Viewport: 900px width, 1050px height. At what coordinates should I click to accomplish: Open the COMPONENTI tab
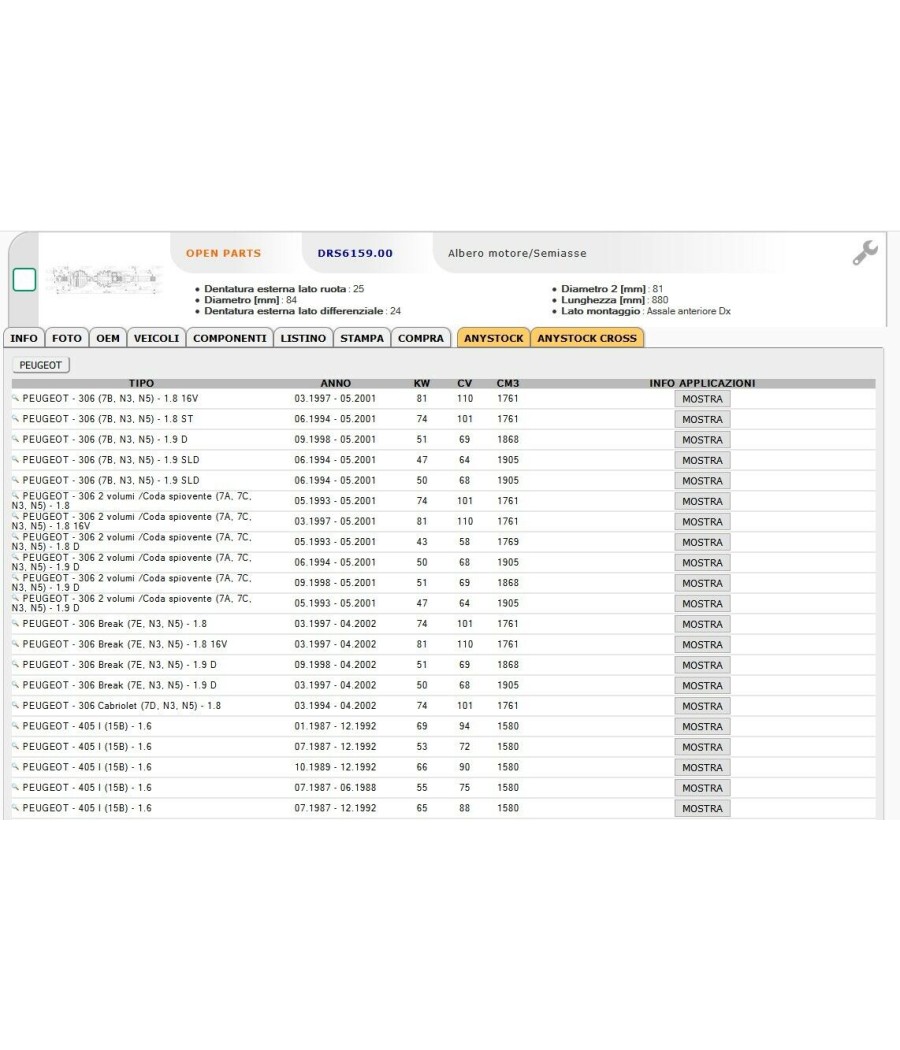230,338
